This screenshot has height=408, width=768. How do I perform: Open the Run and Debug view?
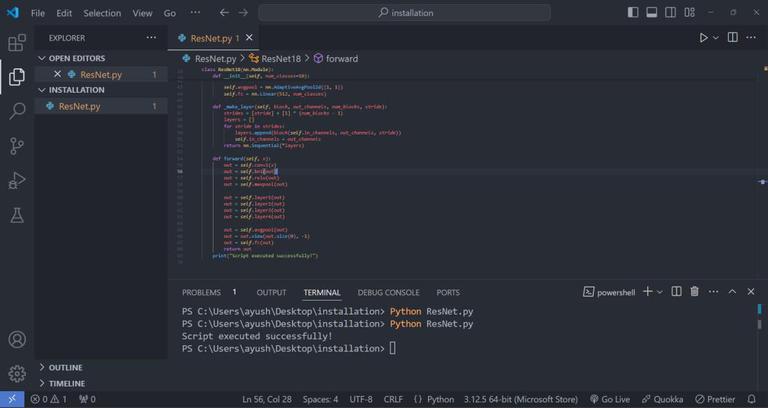(17, 181)
